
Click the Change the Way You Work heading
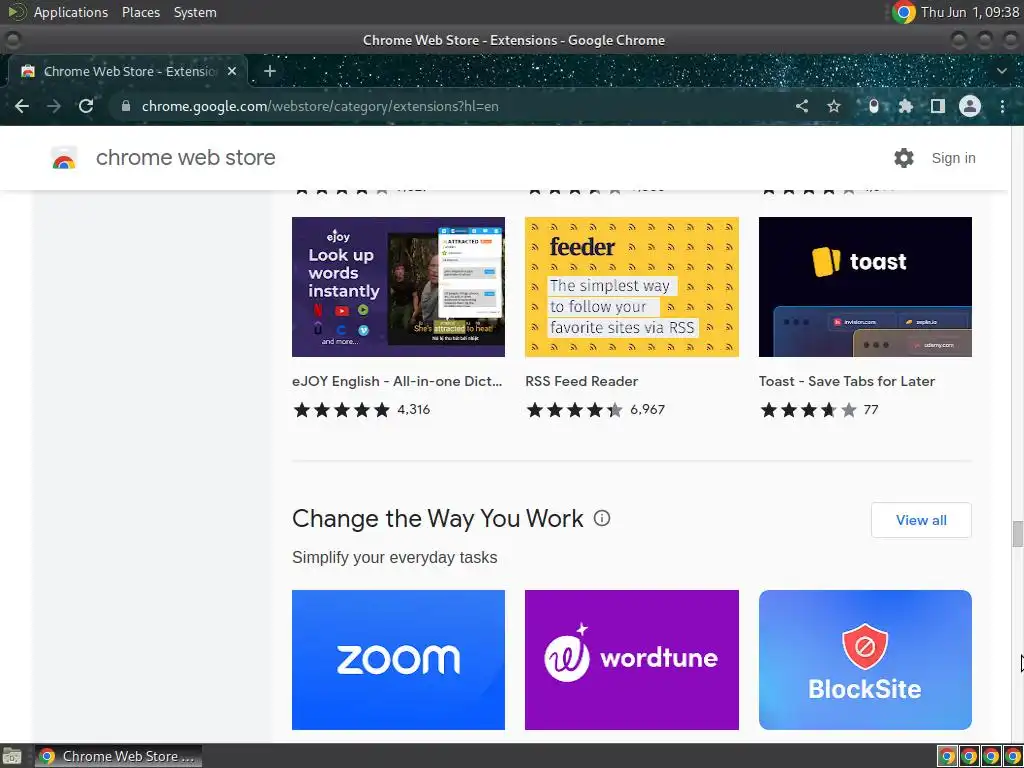pyautogui.click(x=438, y=519)
